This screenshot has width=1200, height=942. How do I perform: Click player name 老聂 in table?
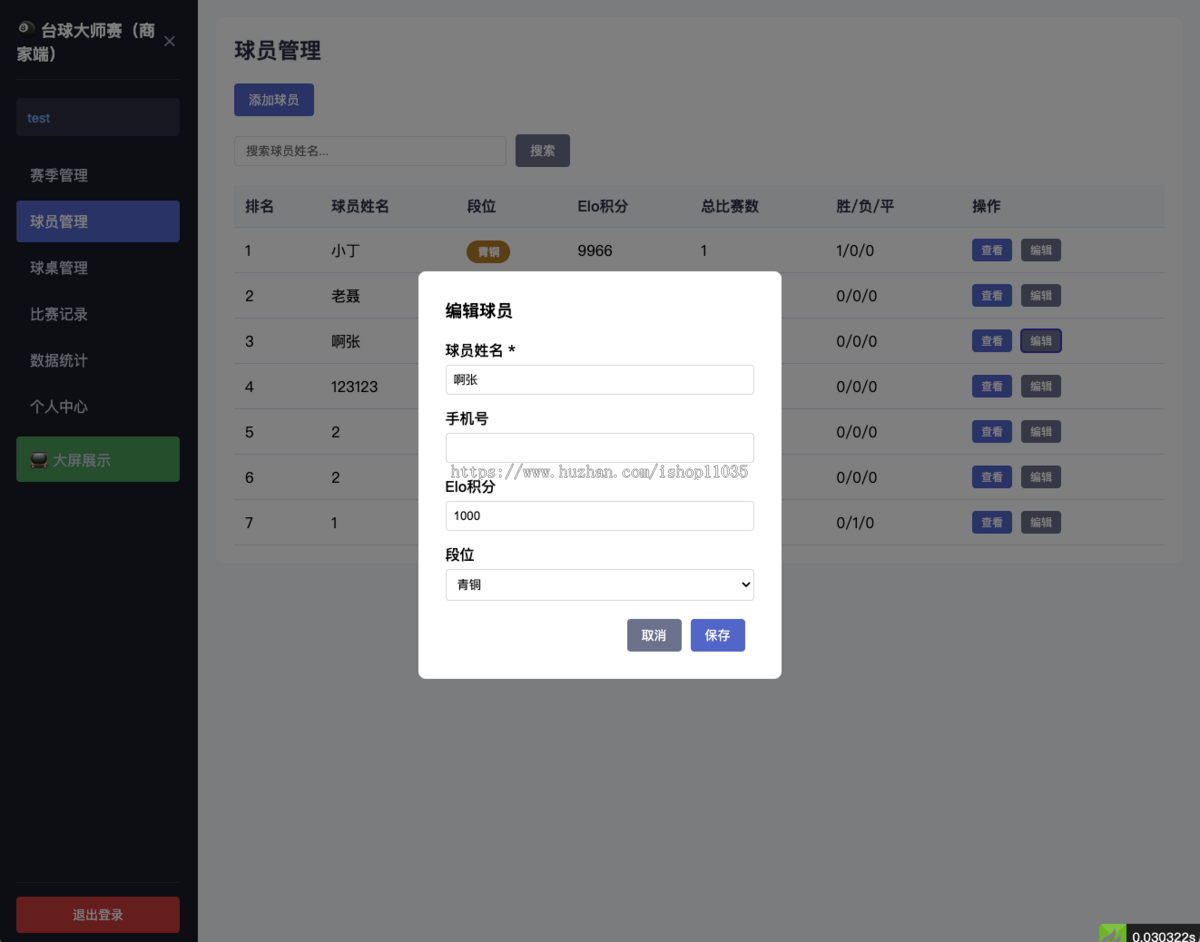tap(345, 296)
